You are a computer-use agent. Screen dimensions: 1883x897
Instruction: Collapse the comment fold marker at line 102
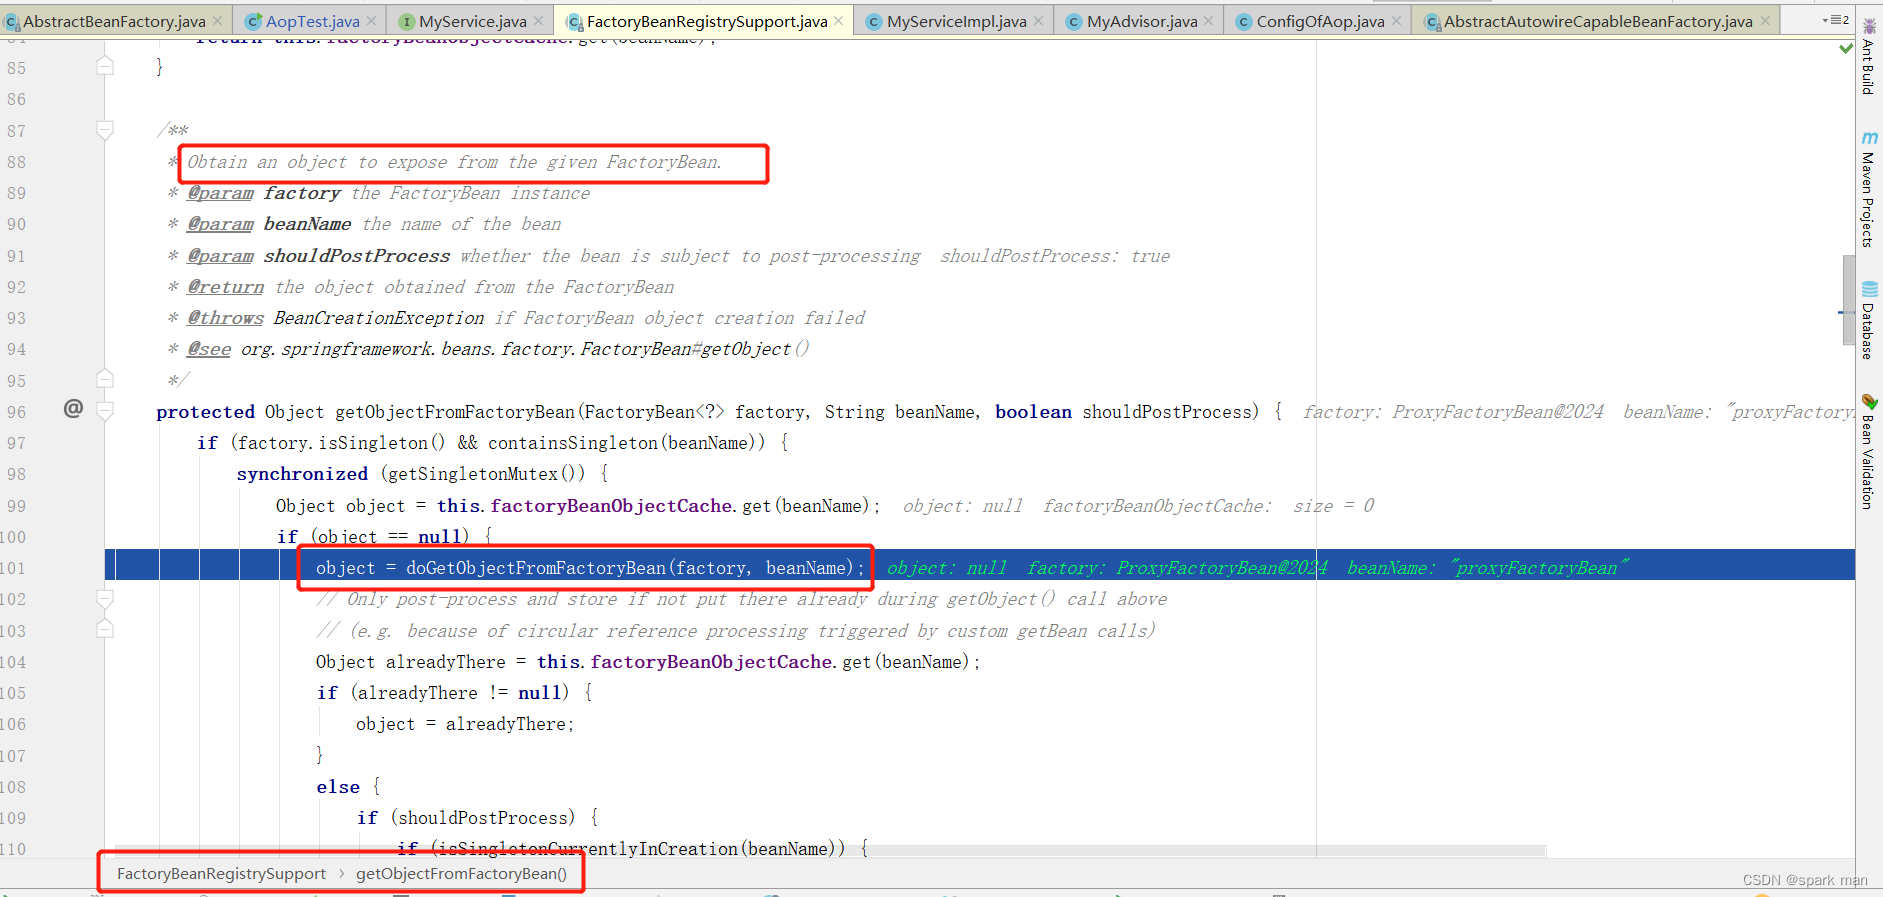point(104,598)
